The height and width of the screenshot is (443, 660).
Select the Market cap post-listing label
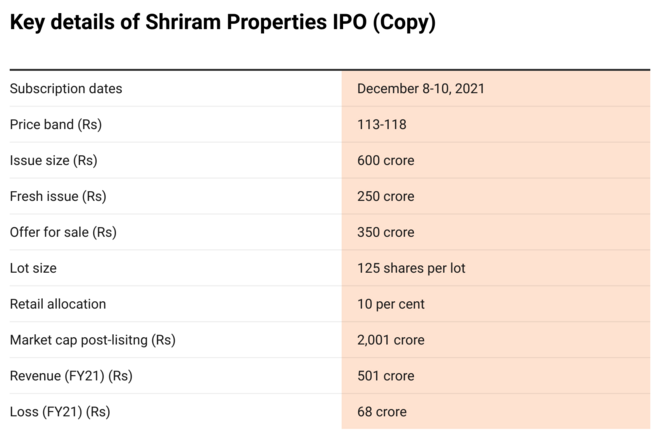click(x=92, y=340)
